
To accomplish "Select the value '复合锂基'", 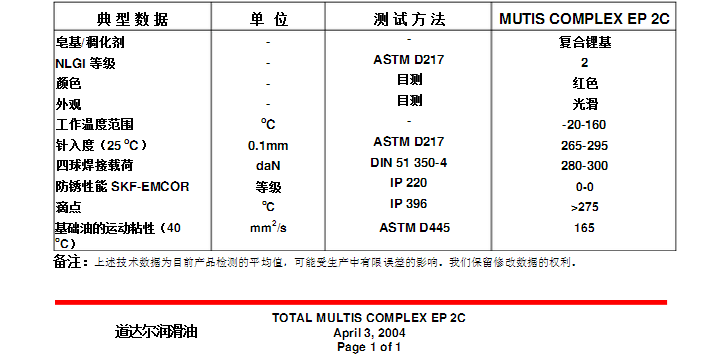I will coord(584,42).
